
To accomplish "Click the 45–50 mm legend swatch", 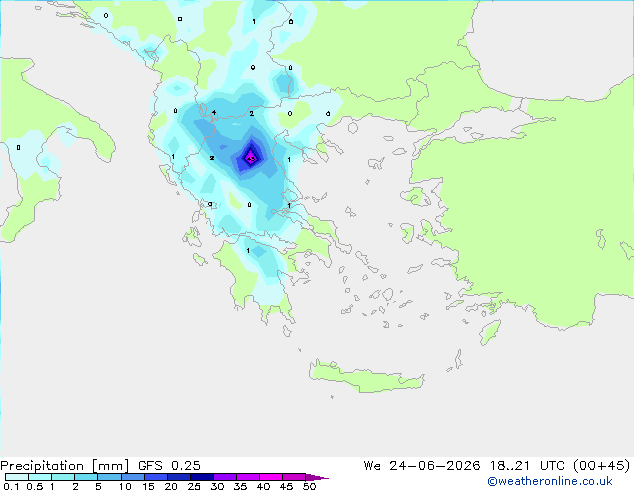I will tap(294, 477).
